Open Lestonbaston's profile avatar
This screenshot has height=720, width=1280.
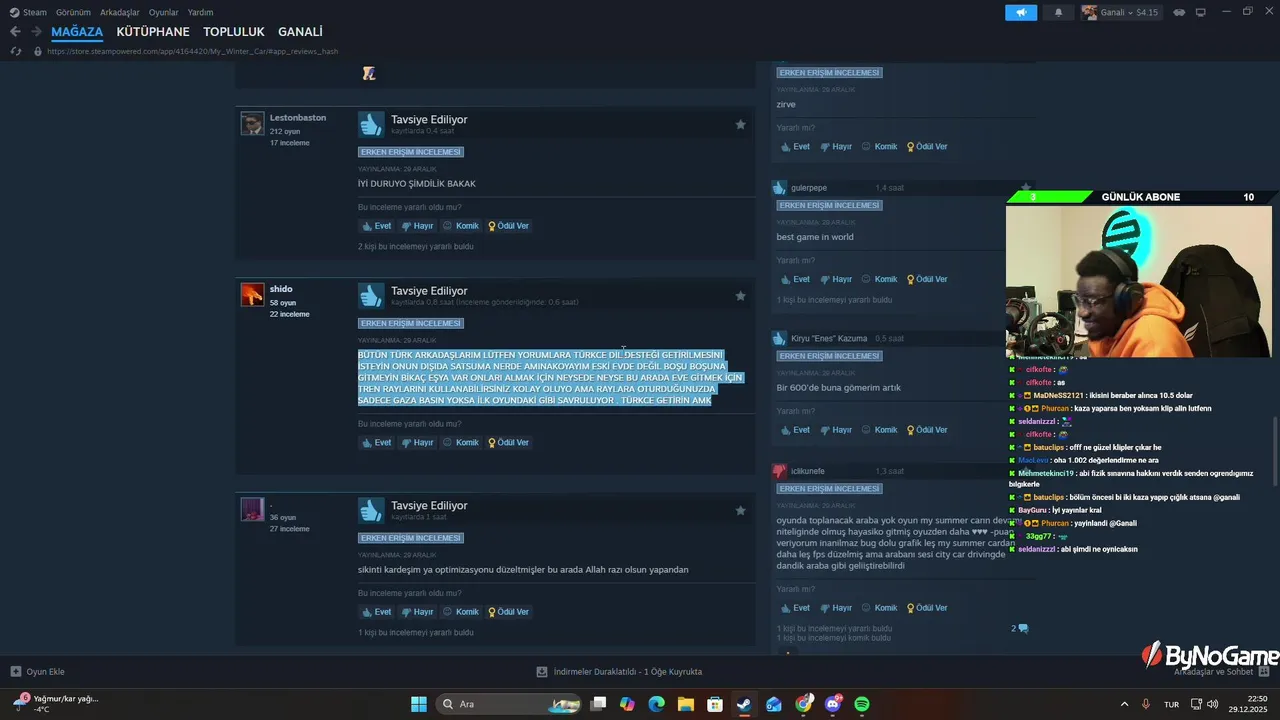point(252,123)
